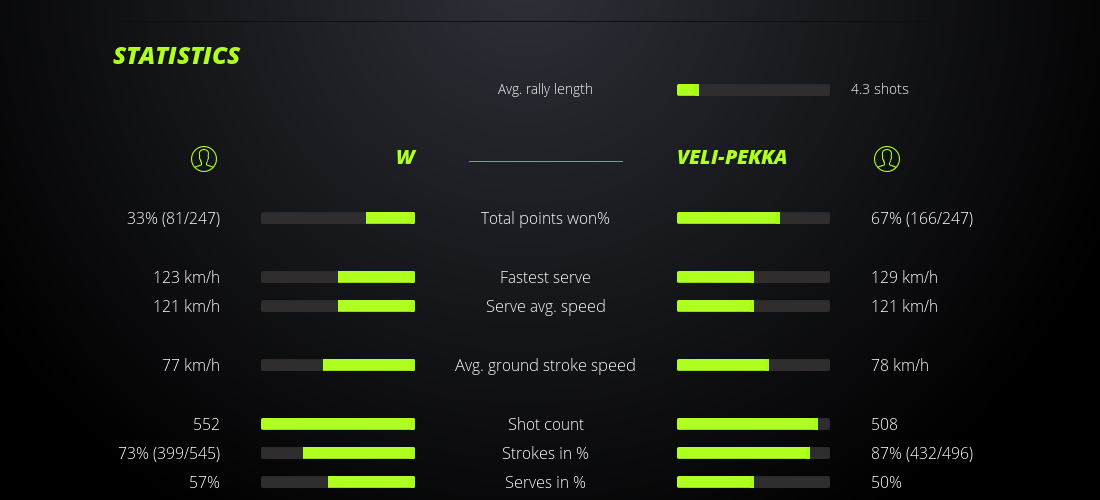Click the 4.3 shots value
The image size is (1100, 500).
point(879,89)
